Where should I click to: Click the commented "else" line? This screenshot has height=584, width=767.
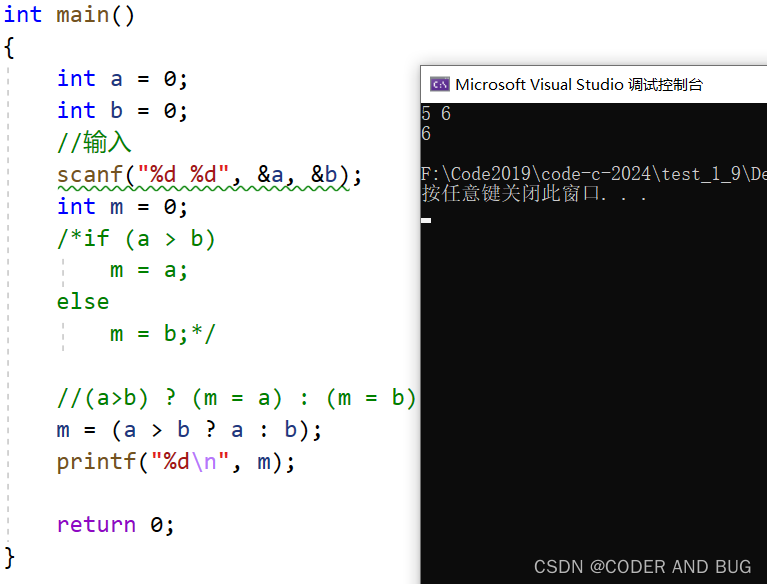[83, 302]
